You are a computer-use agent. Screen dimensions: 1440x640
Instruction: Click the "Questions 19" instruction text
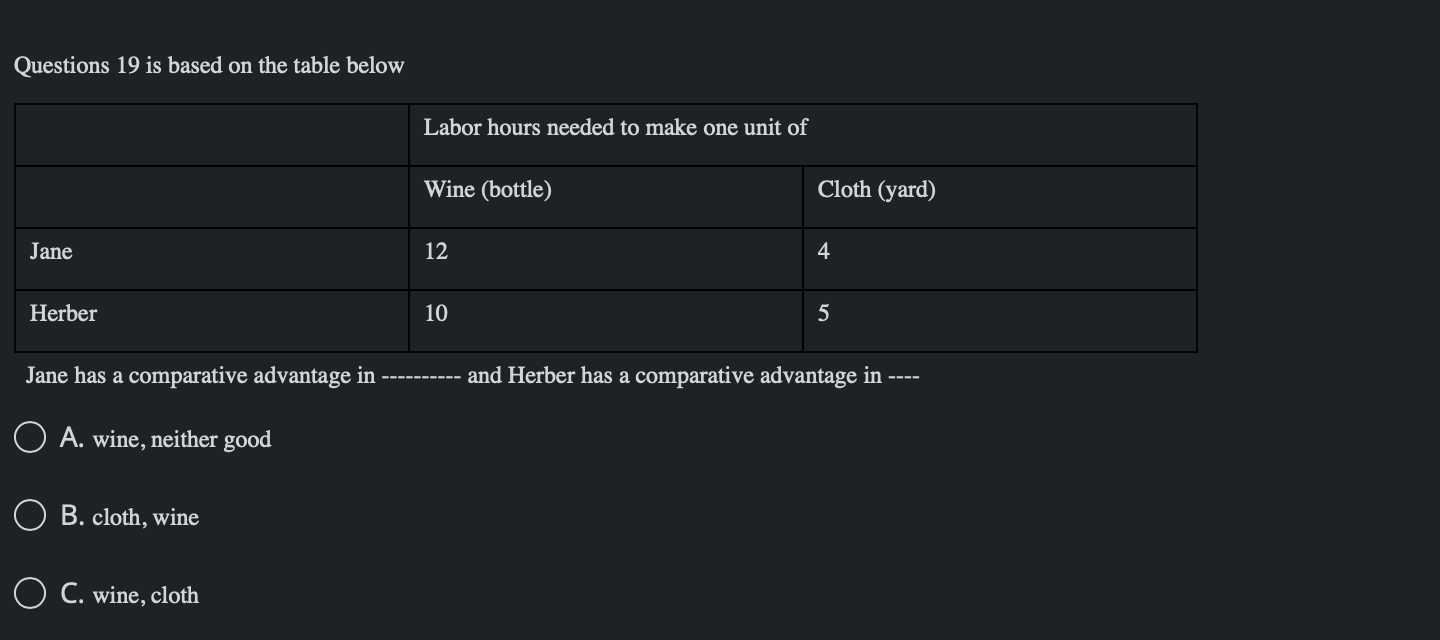click(x=209, y=66)
